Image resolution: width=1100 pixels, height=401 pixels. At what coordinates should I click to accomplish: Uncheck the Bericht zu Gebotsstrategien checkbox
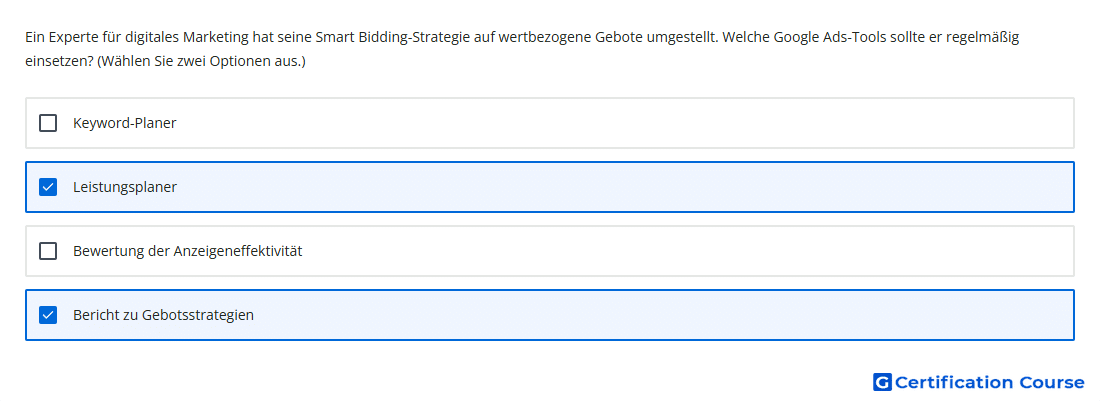[48, 315]
